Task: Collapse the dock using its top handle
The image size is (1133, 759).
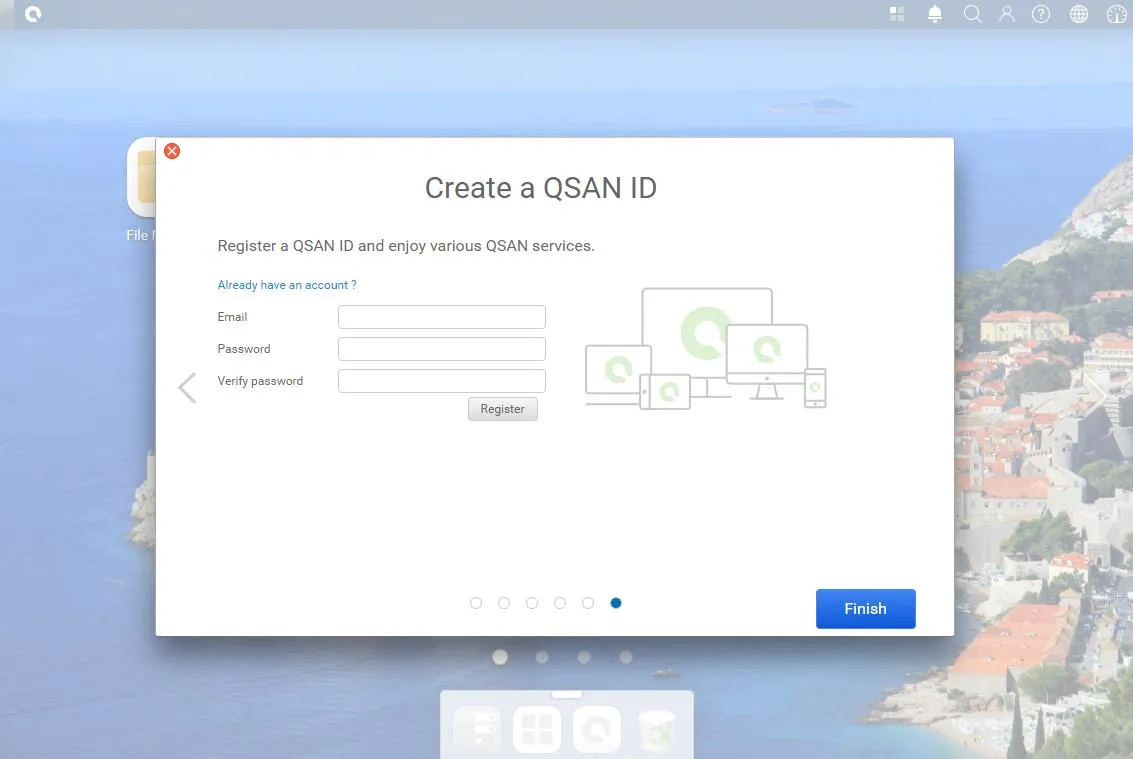Action: click(566, 694)
